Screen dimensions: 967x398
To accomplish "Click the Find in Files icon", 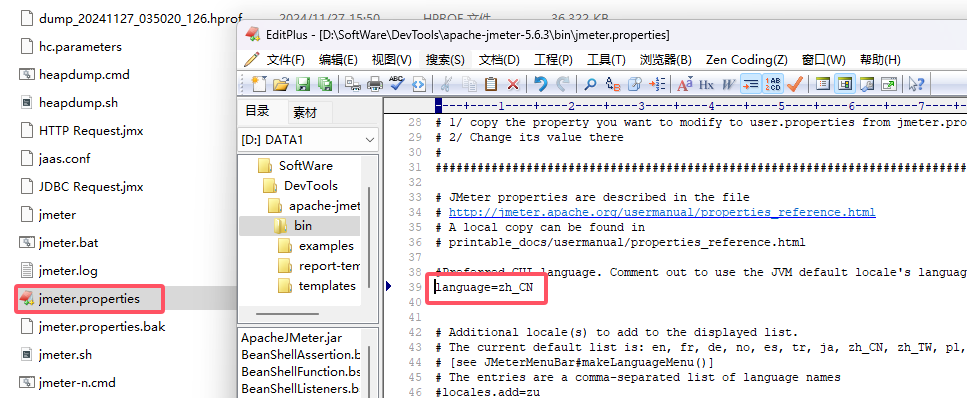I will (x=635, y=83).
